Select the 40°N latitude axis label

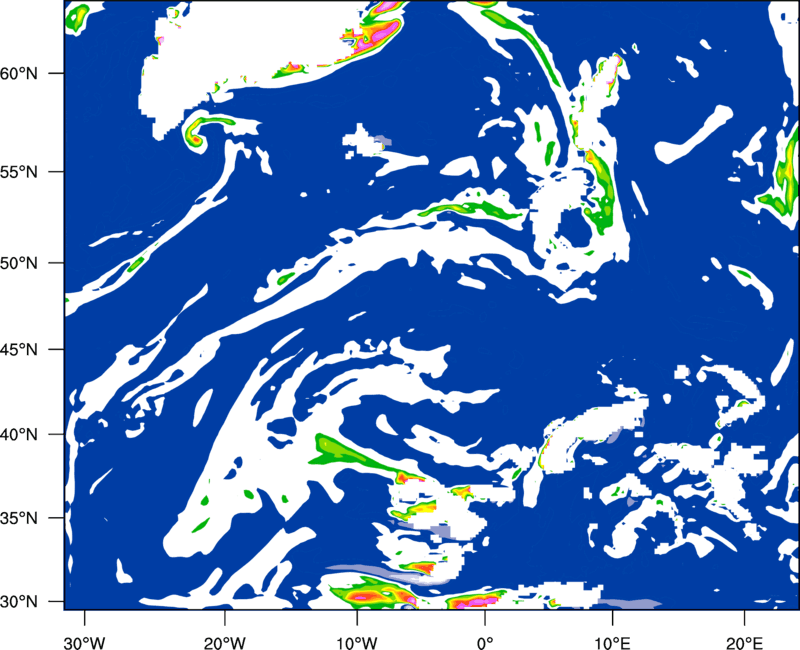point(19,435)
